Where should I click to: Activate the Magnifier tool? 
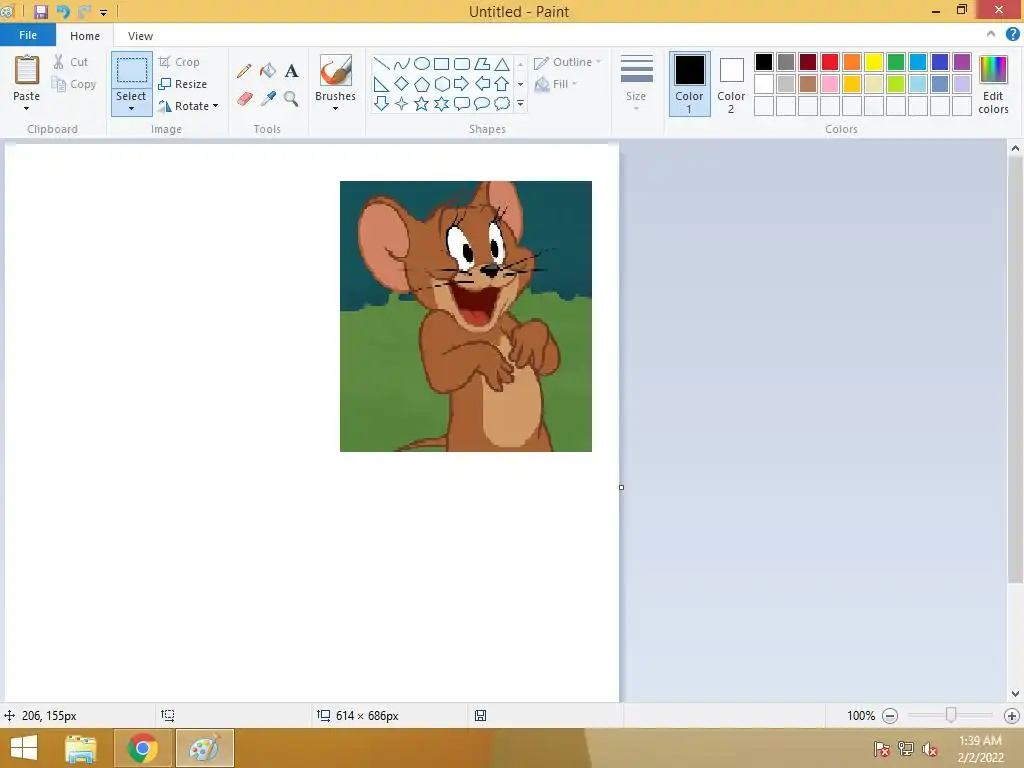tap(291, 99)
